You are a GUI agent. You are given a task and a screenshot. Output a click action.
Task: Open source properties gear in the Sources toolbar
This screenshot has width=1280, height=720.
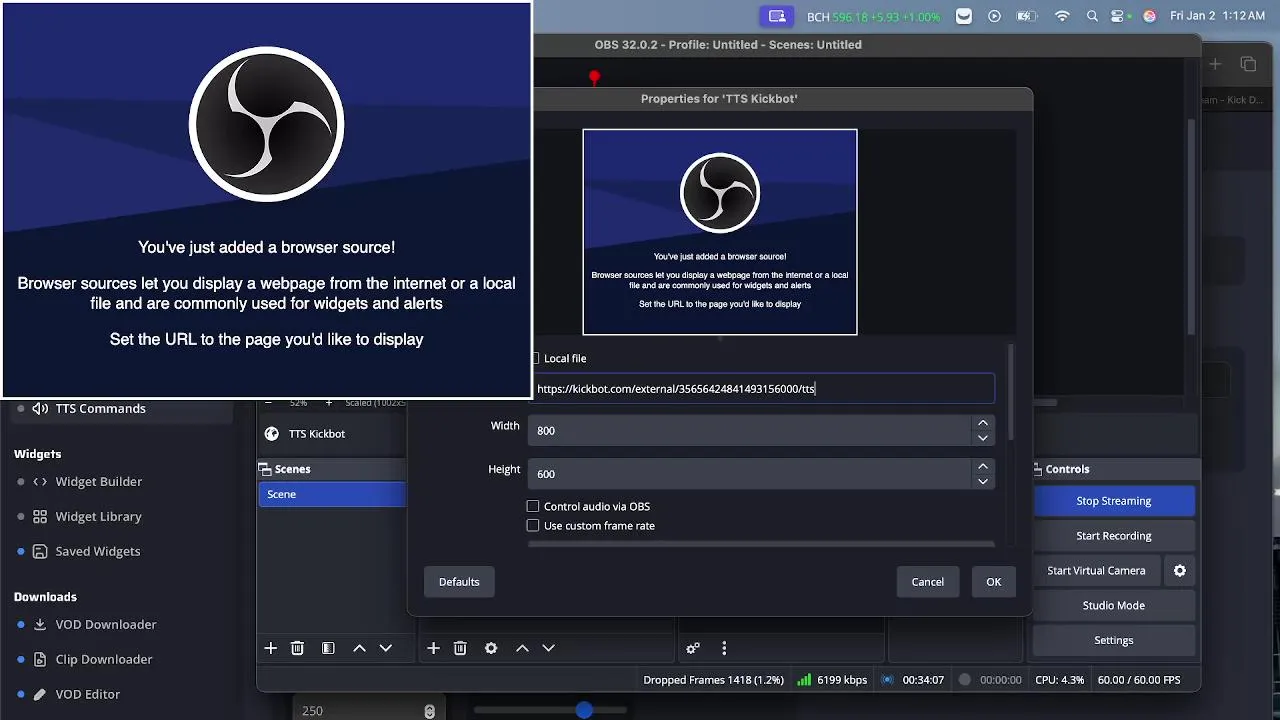click(491, 648)
